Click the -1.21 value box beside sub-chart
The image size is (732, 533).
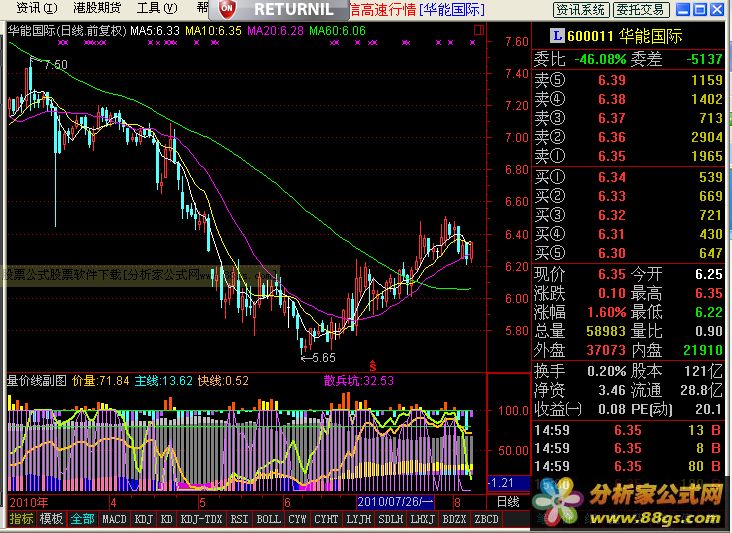(x=508, y=483)
